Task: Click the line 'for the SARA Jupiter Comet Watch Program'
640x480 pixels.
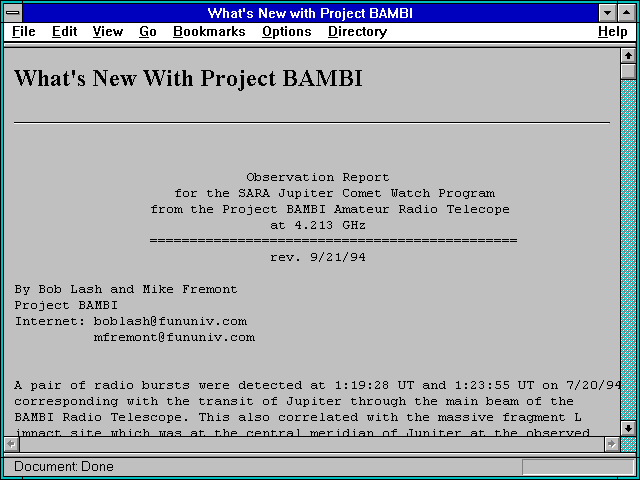Action: (335, 193)
